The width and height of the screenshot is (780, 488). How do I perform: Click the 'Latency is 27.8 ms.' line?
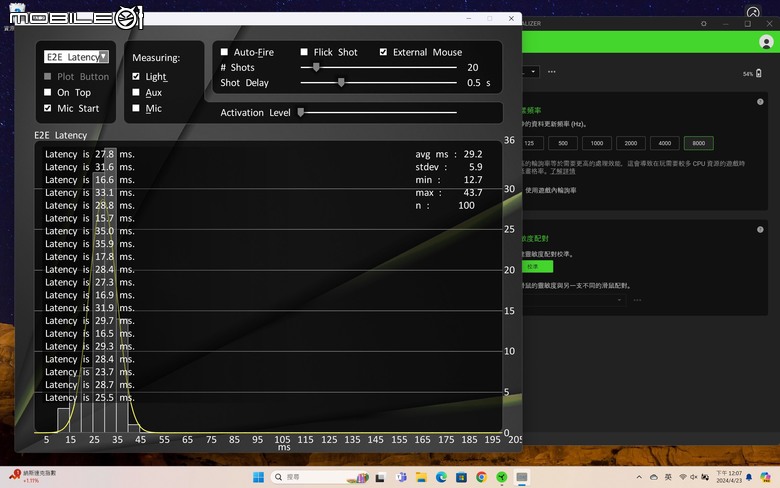pyautogui.click(x=90, y=154)
